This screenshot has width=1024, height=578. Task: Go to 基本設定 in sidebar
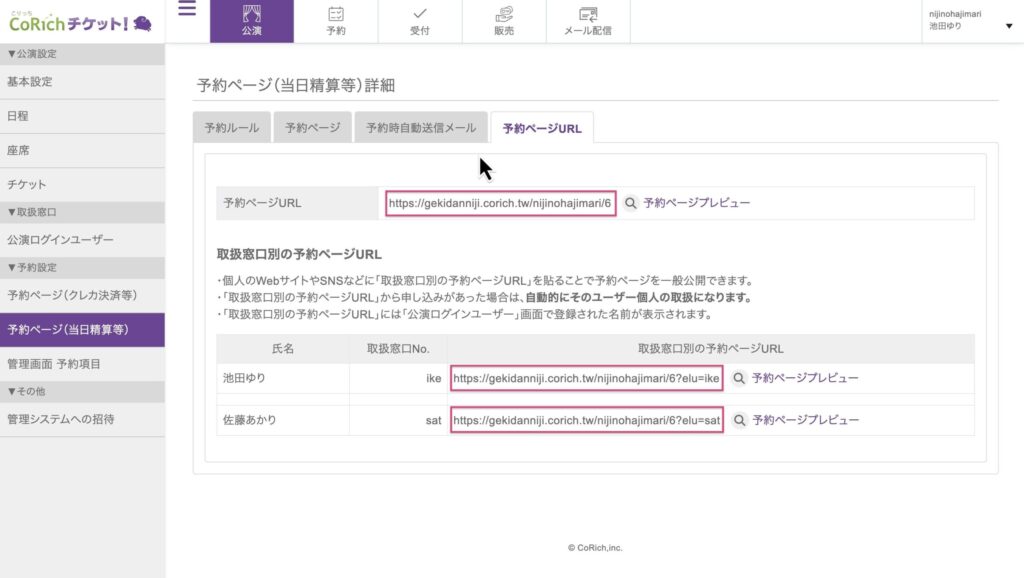pyautogui.click(x=30, y=82)
